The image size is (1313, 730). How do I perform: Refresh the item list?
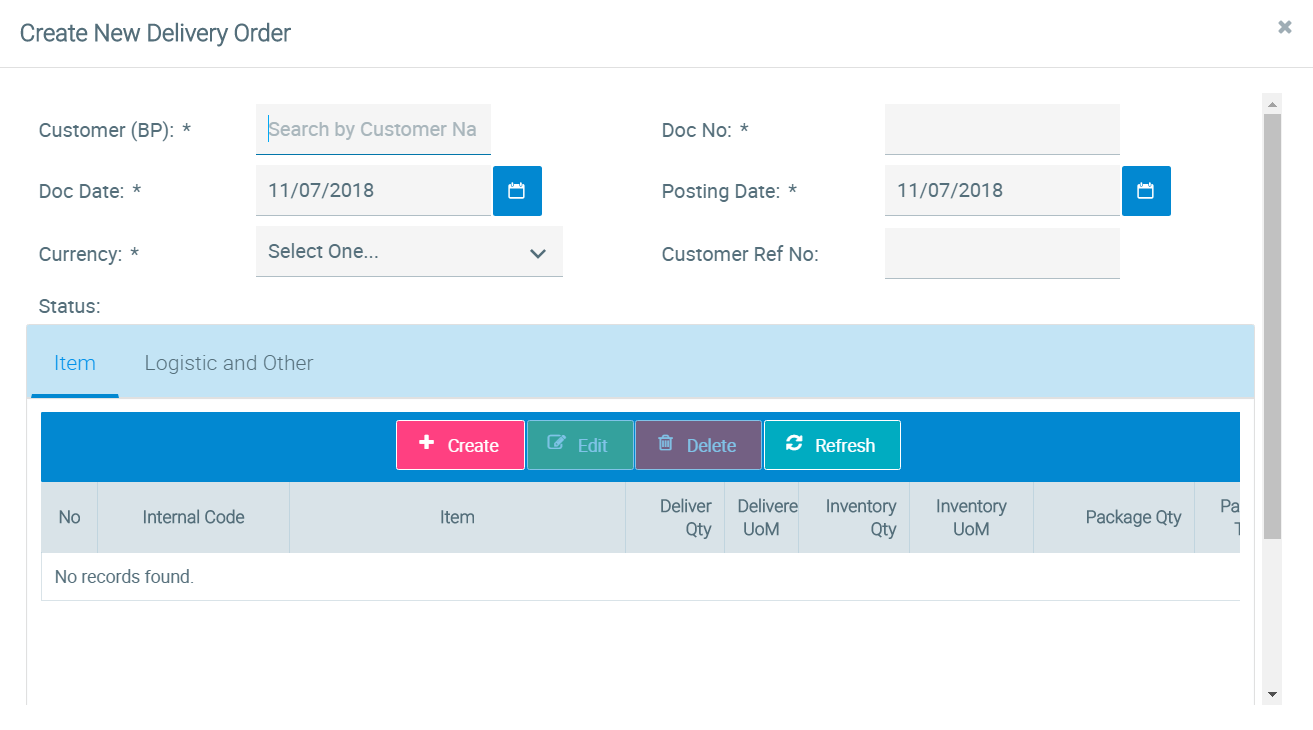[832, 445]
